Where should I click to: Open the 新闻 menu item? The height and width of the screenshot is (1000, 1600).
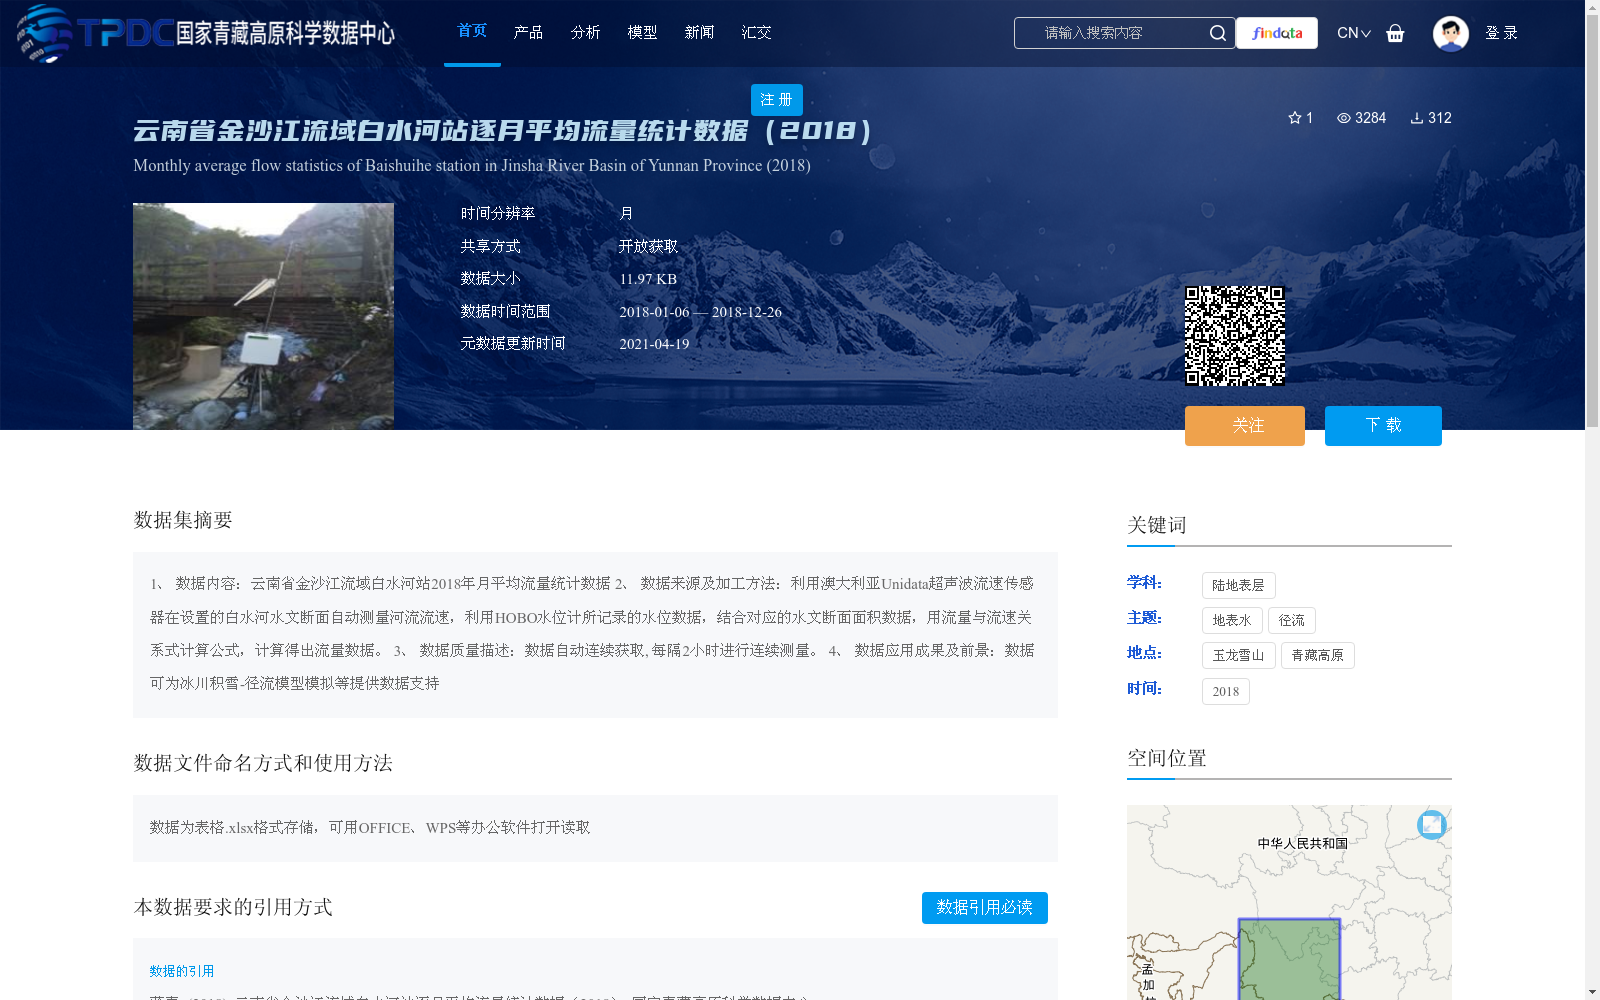tap(699, 33)
